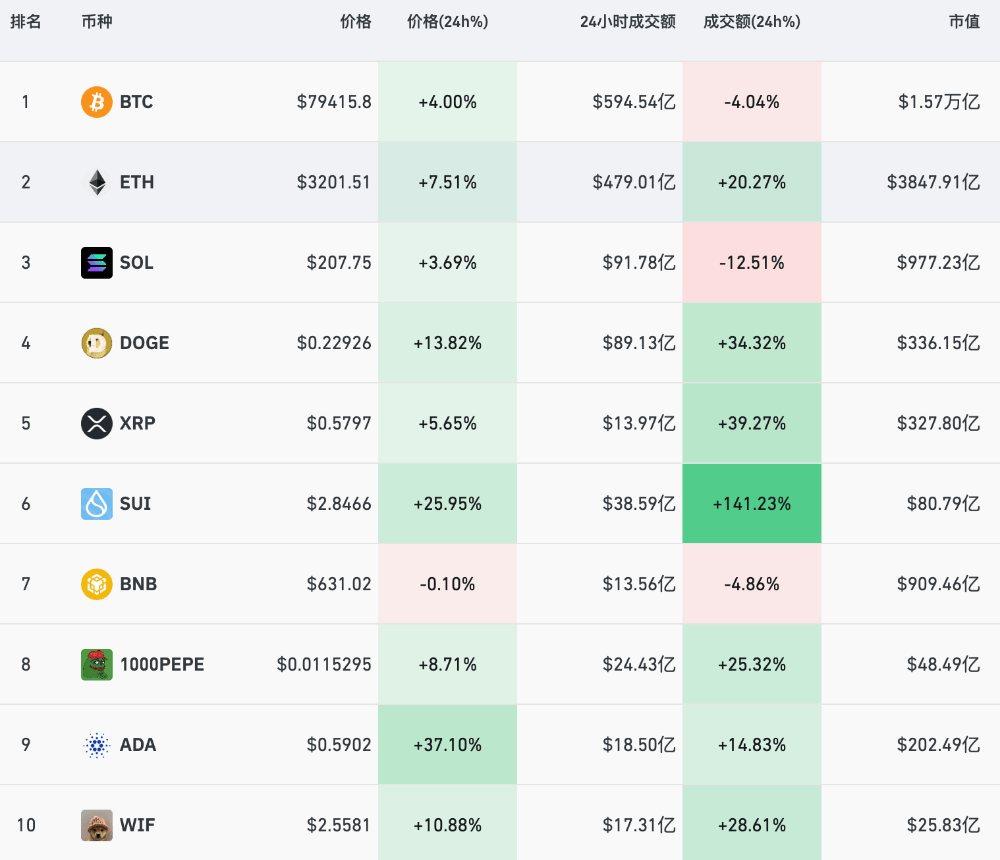Click the 排名 ranking column header

point(26,22)
